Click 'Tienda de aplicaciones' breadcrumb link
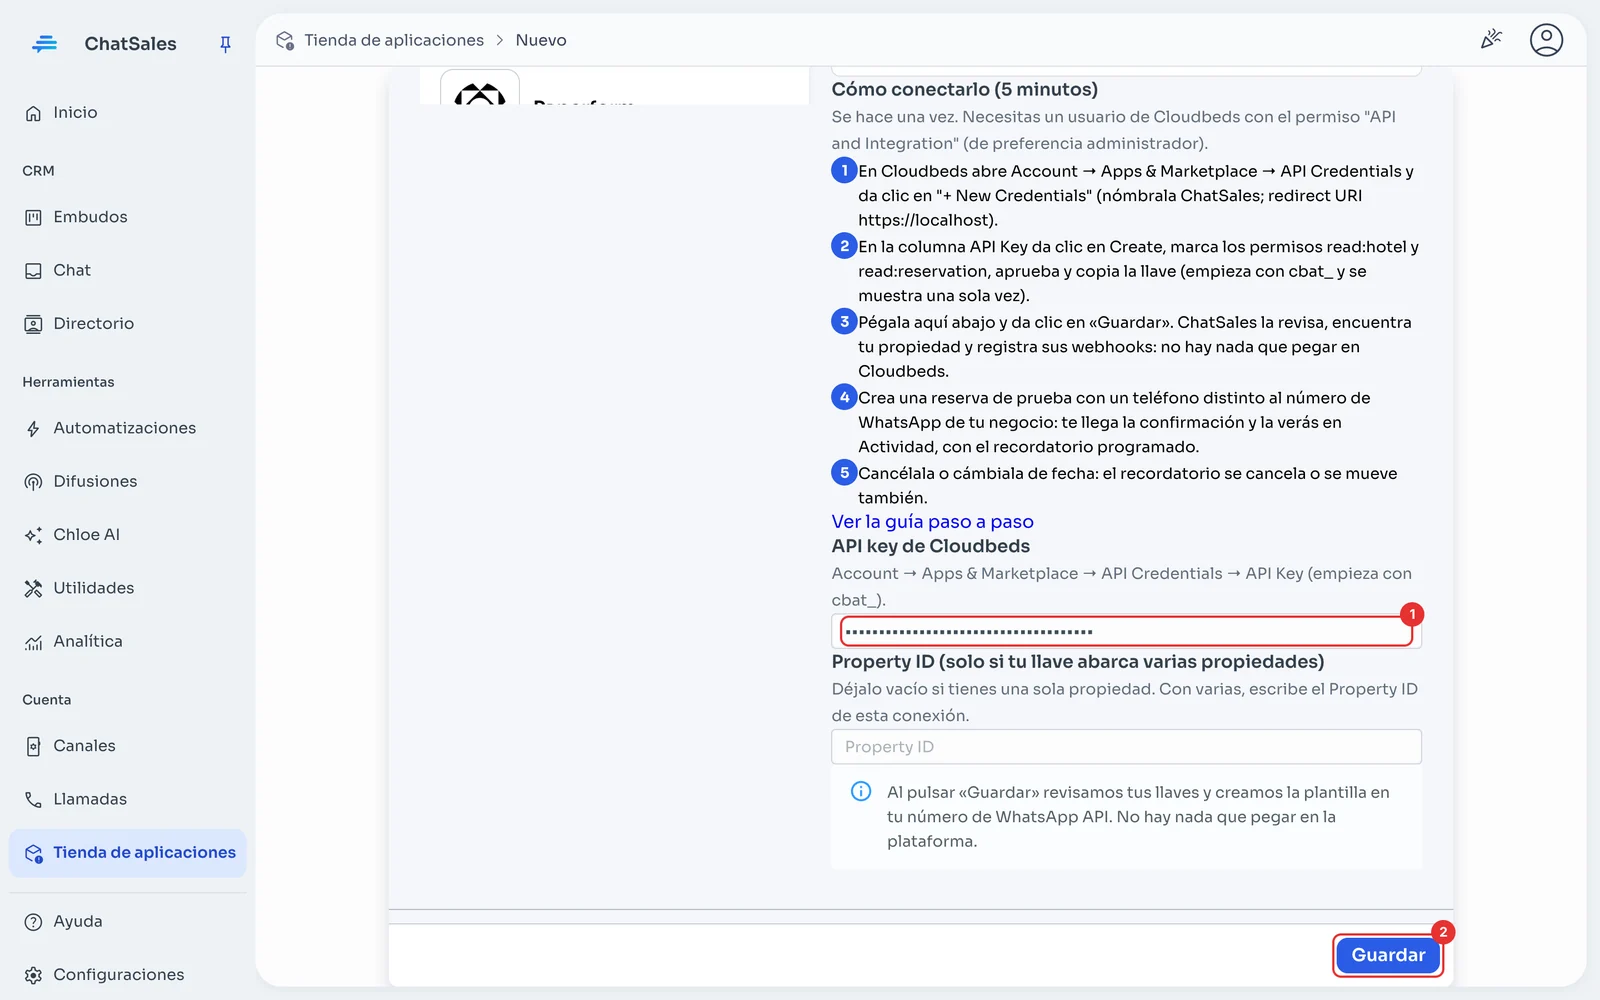 tap(394, 40)
